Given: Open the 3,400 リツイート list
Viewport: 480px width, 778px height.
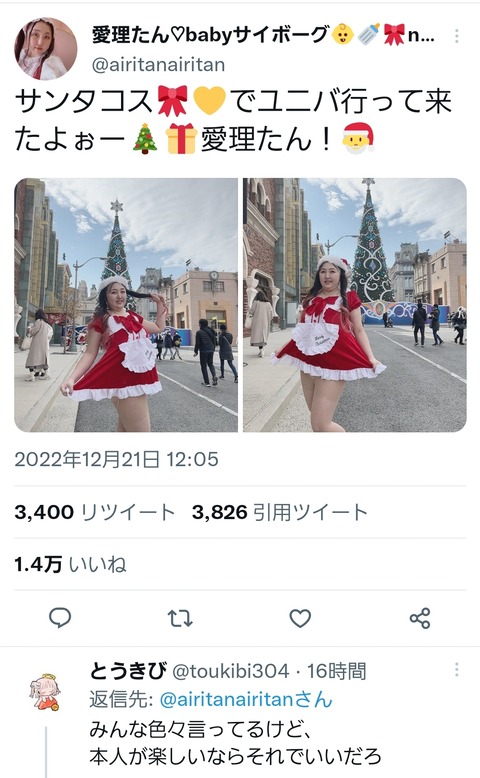Looking at the screenshot, I should click(94, 512).
